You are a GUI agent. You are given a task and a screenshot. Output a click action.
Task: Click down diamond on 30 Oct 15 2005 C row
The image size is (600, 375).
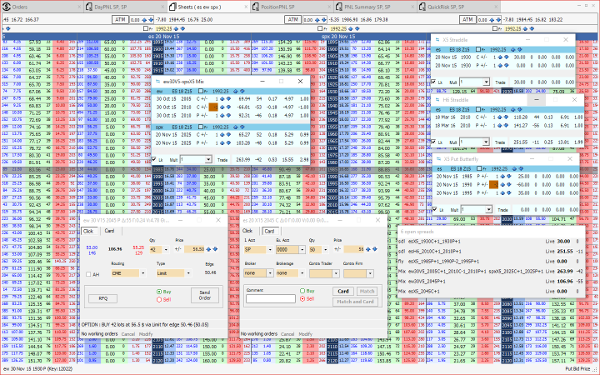(x=228, y=99)
